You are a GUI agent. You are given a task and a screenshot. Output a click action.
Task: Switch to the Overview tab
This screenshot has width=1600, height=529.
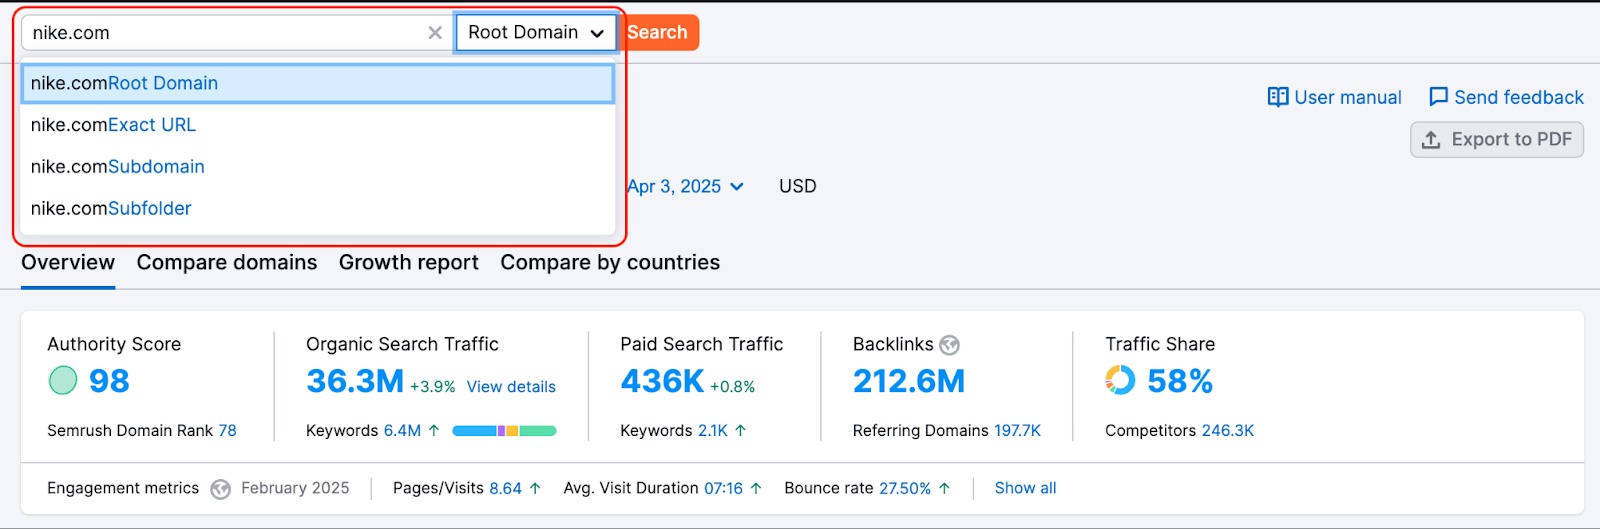tap(68, 262)
